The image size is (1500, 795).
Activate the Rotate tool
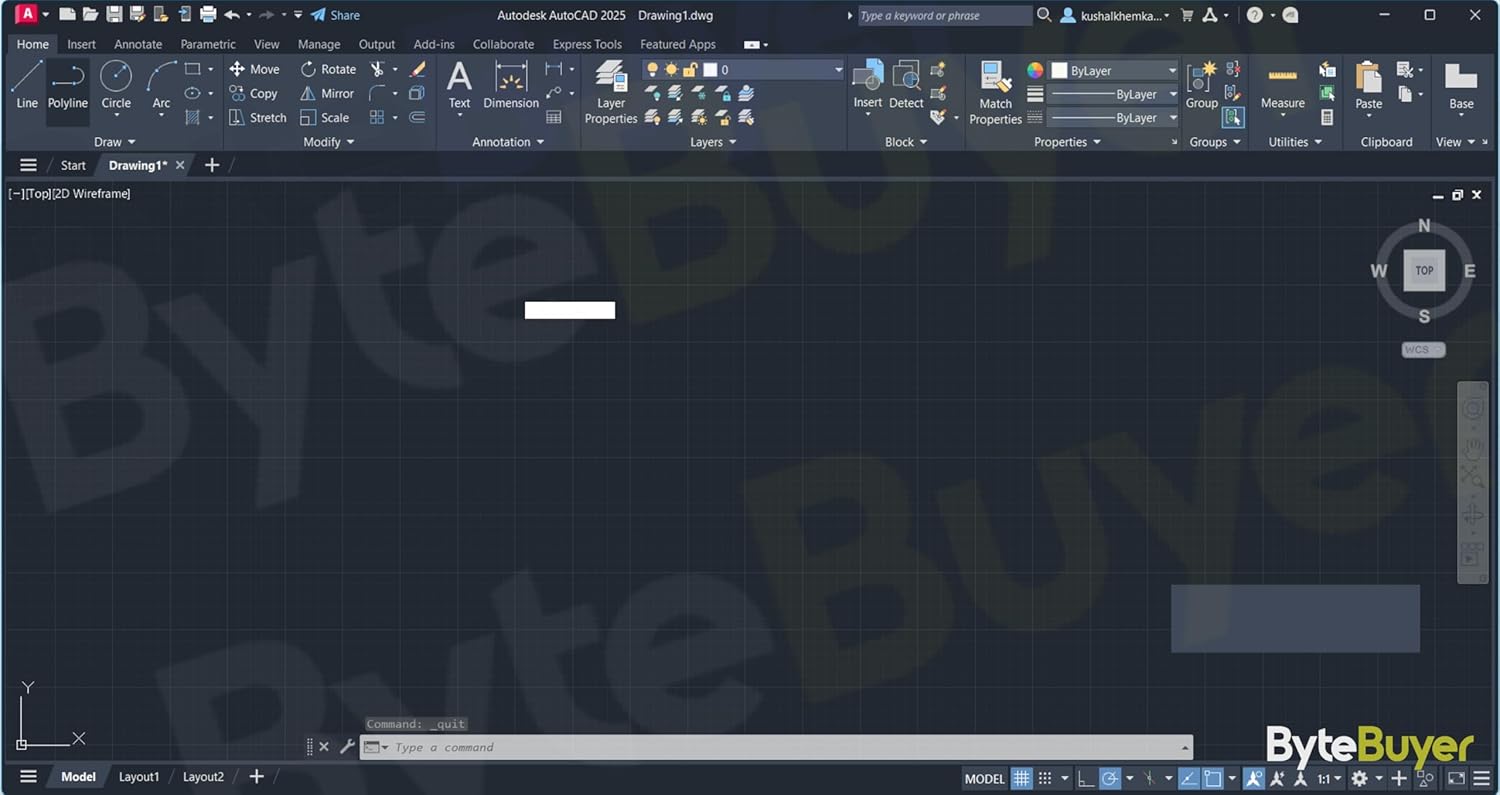[x=328, y=69]
